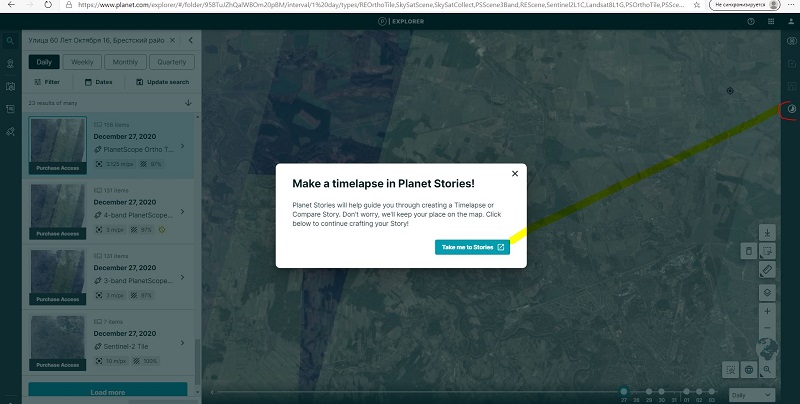The width and height of the screenshot is (800, 404).
Task: Toggle results sort order arrow
Action: point(188,103)
